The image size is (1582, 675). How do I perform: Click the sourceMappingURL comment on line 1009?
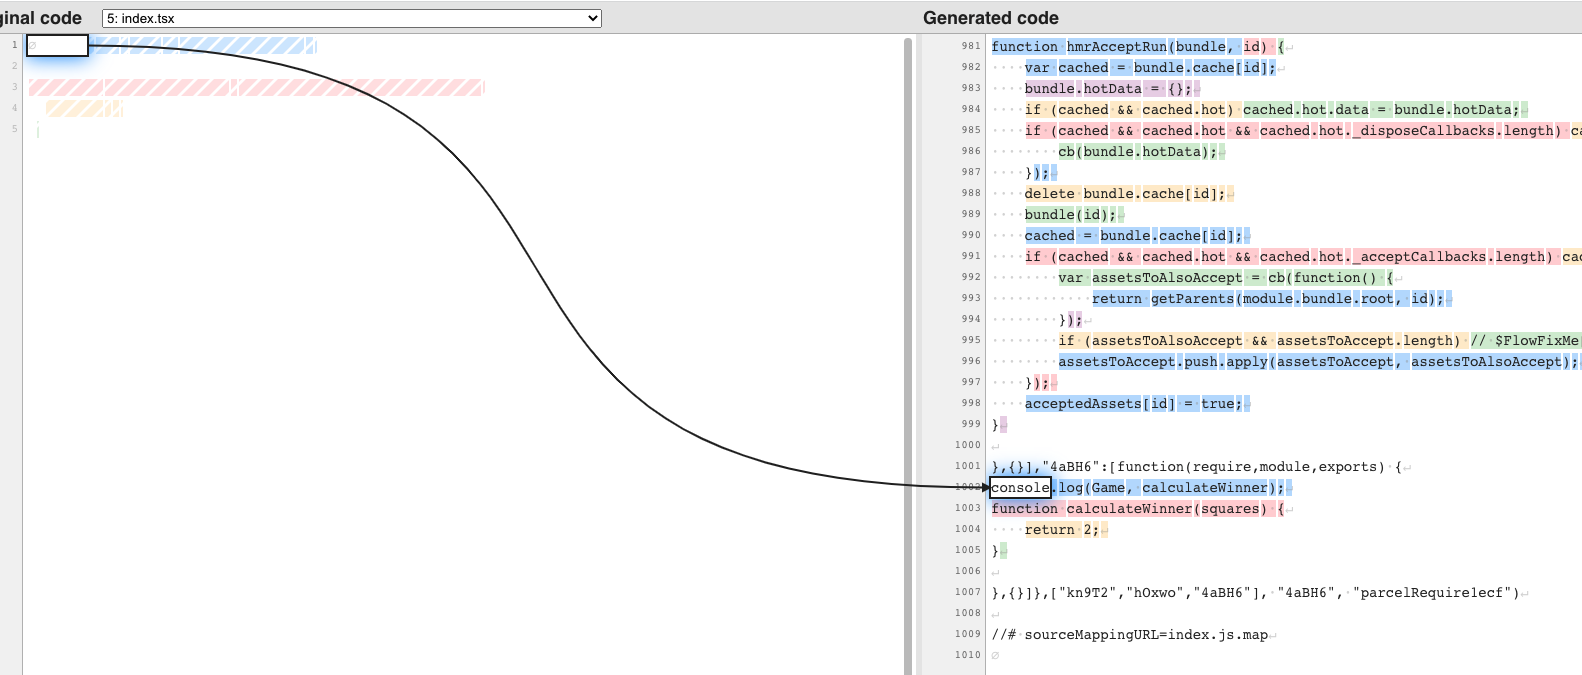click(1130, 635)
